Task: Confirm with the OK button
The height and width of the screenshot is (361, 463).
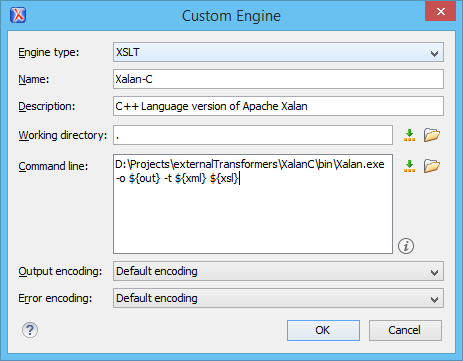Action: click(x=323, y=330)
